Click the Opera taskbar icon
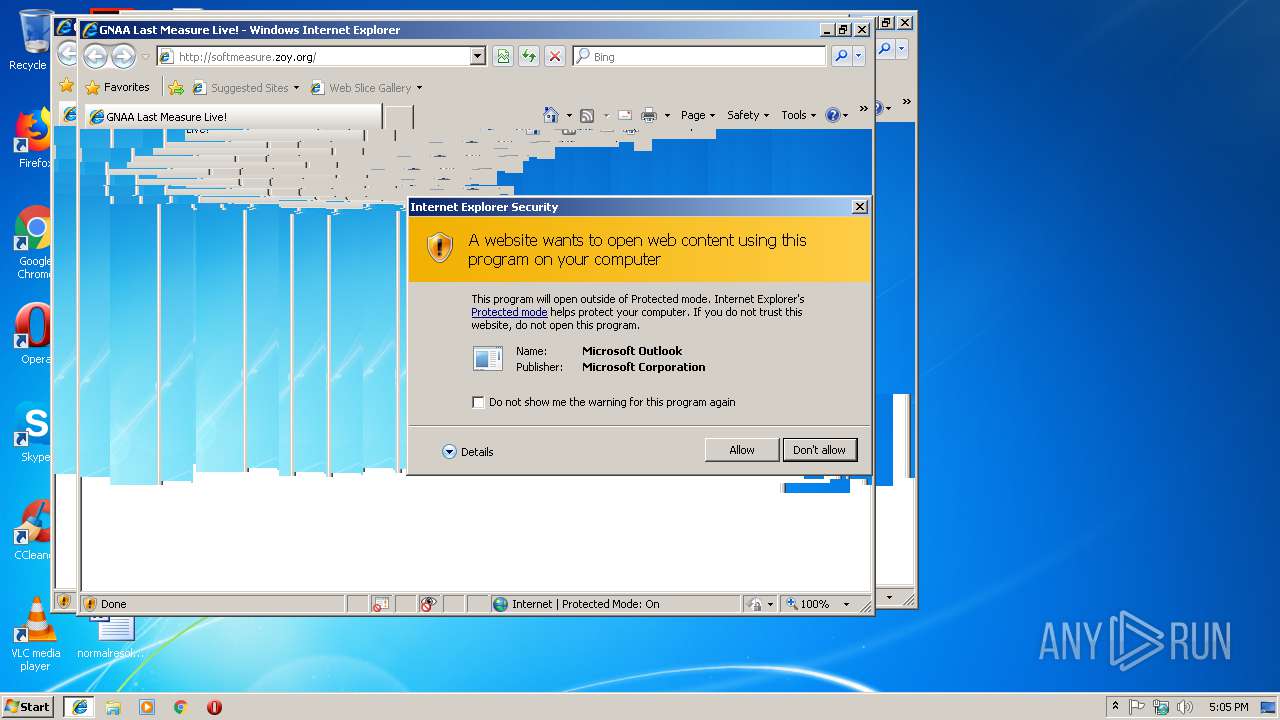This screenshot has height=720, width=1280. coord(214,707)
